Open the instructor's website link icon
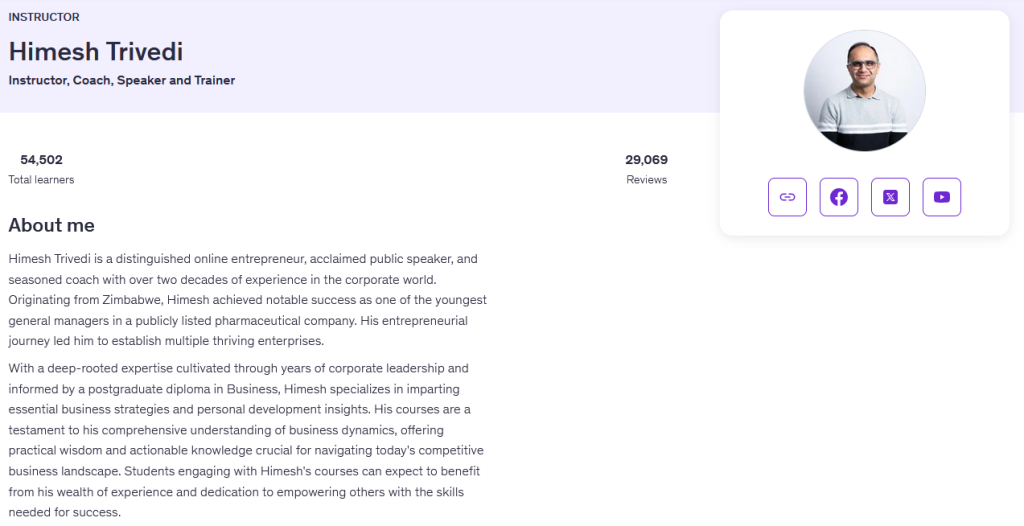Image resolution: width=1024 pixels, height=526 pixels. click(787, 197)
